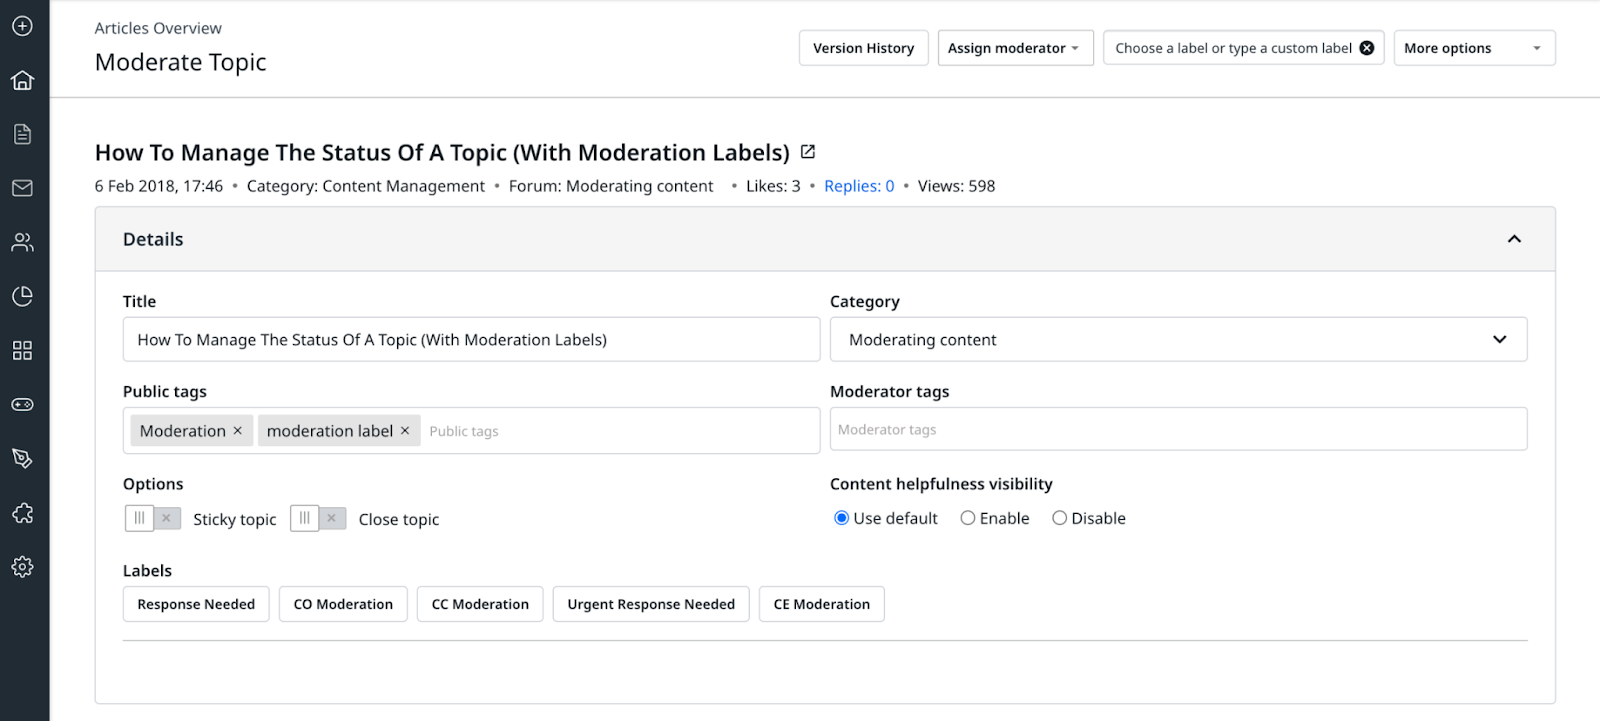Go to Articles Overview breadcrumb
The height and width of the screenshot is (721, 1600).
158,28
